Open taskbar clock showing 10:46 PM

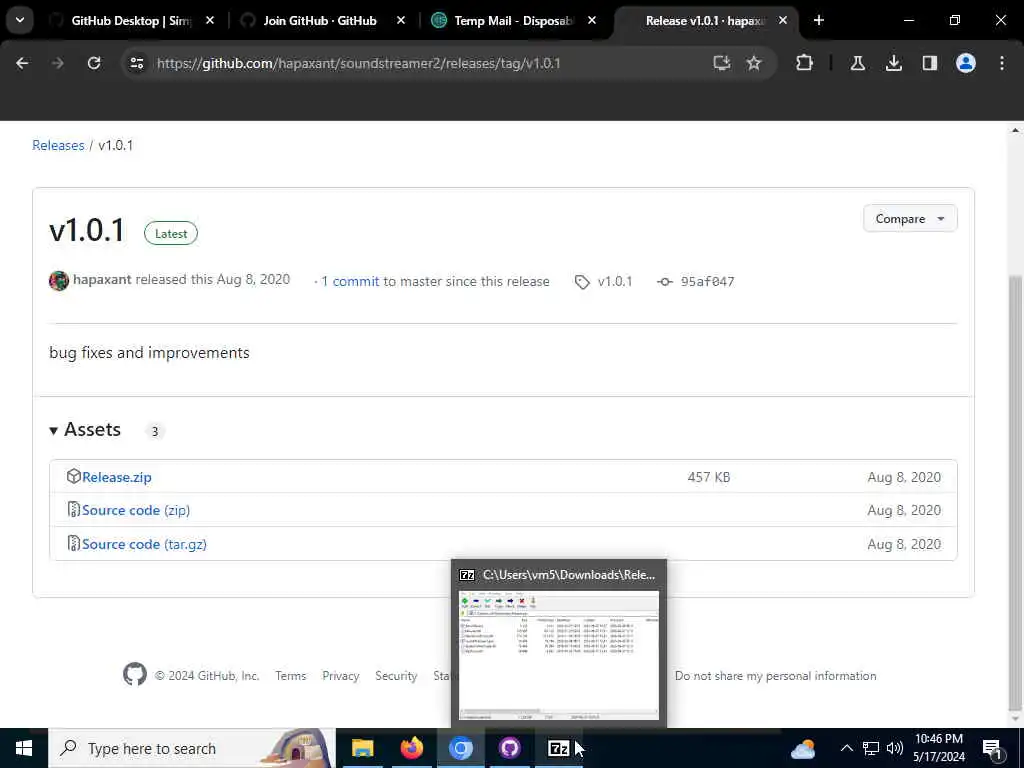938,748
